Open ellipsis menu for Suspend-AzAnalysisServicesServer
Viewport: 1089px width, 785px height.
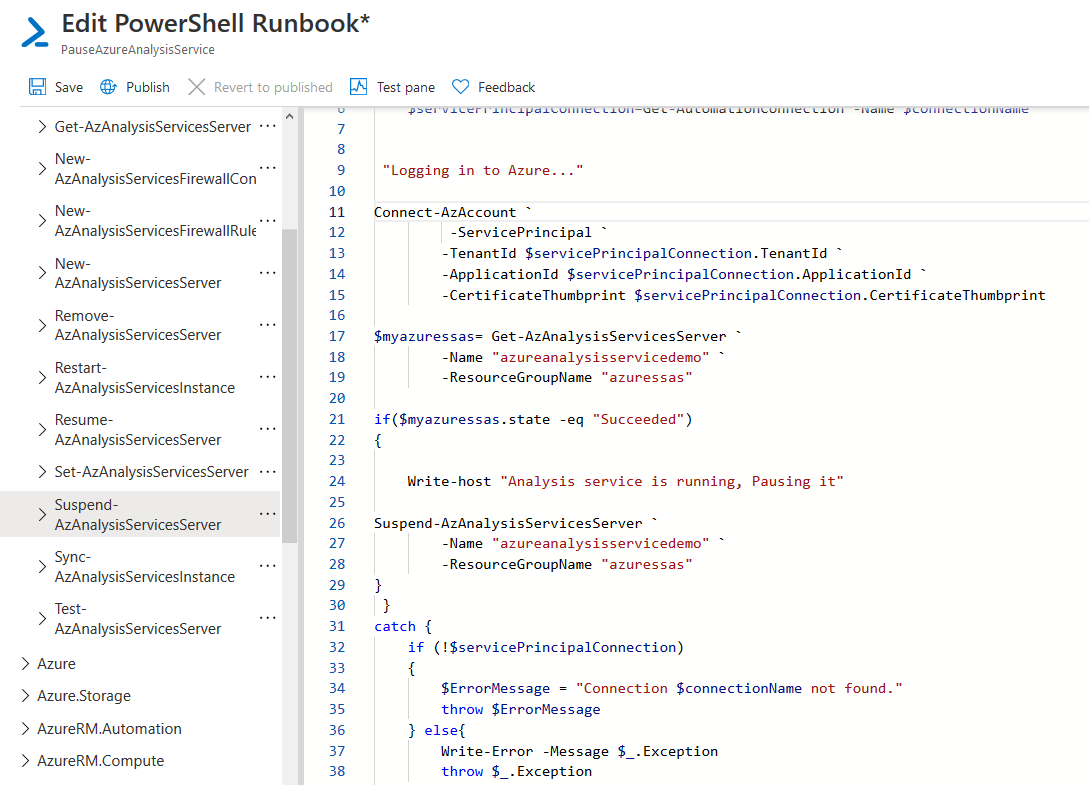267,514
